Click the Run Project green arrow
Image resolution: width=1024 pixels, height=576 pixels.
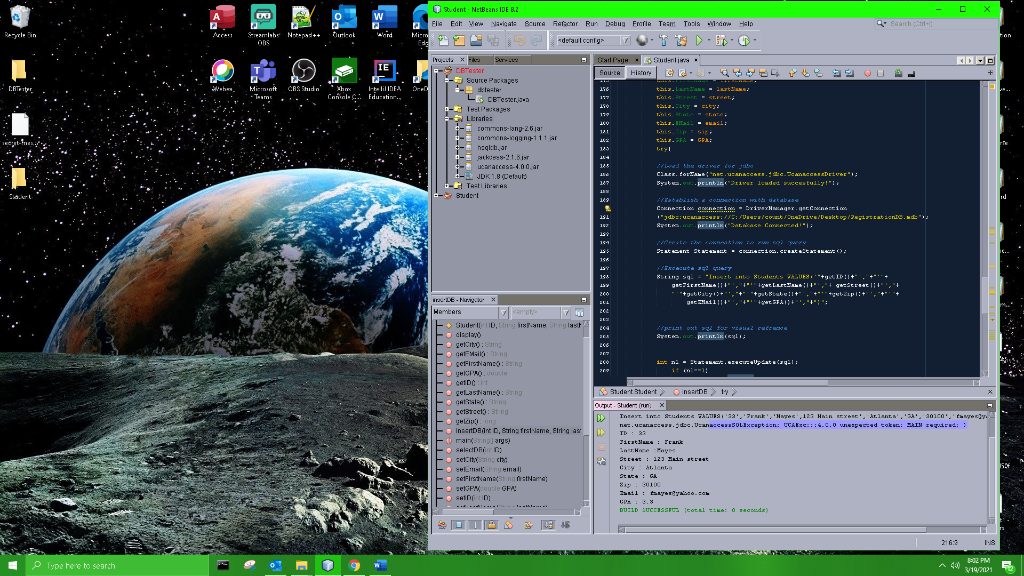699,40
